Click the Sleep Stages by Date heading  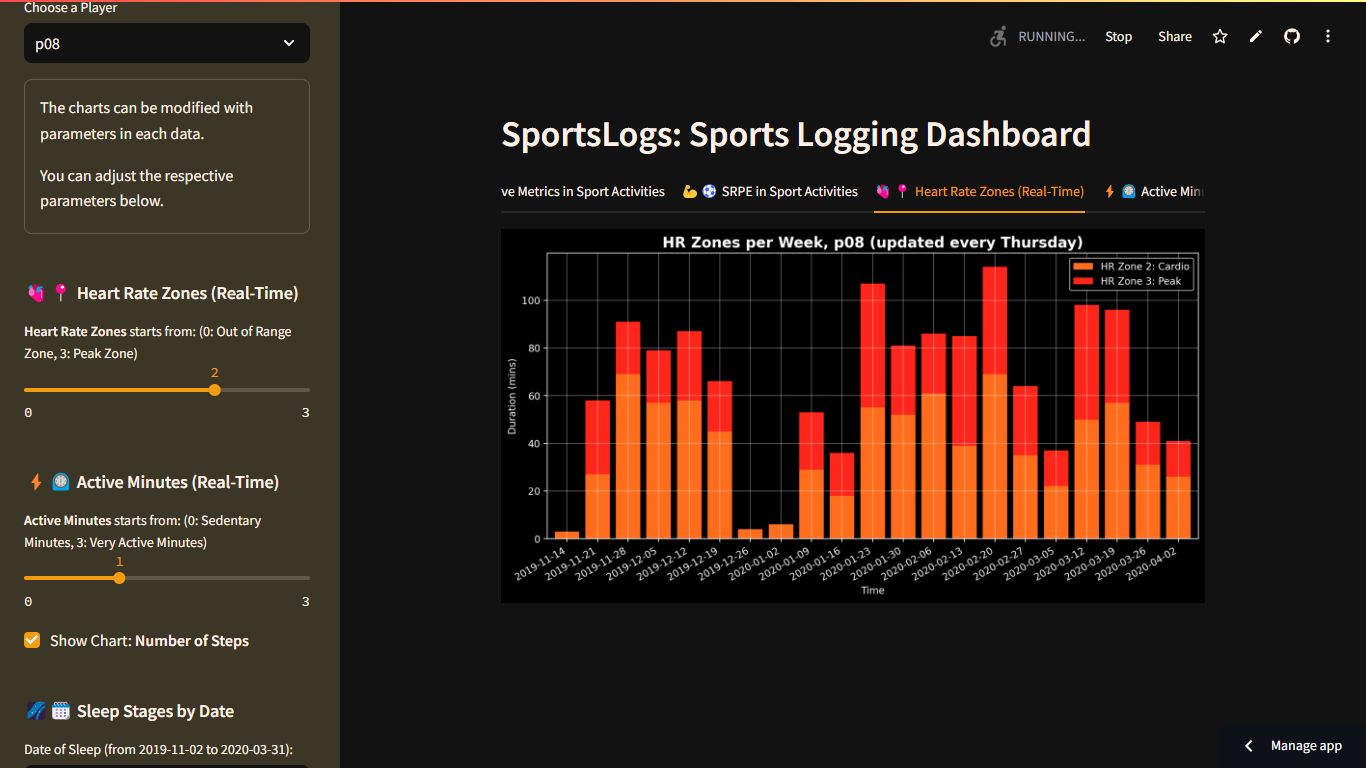click(x=129, y=711)
